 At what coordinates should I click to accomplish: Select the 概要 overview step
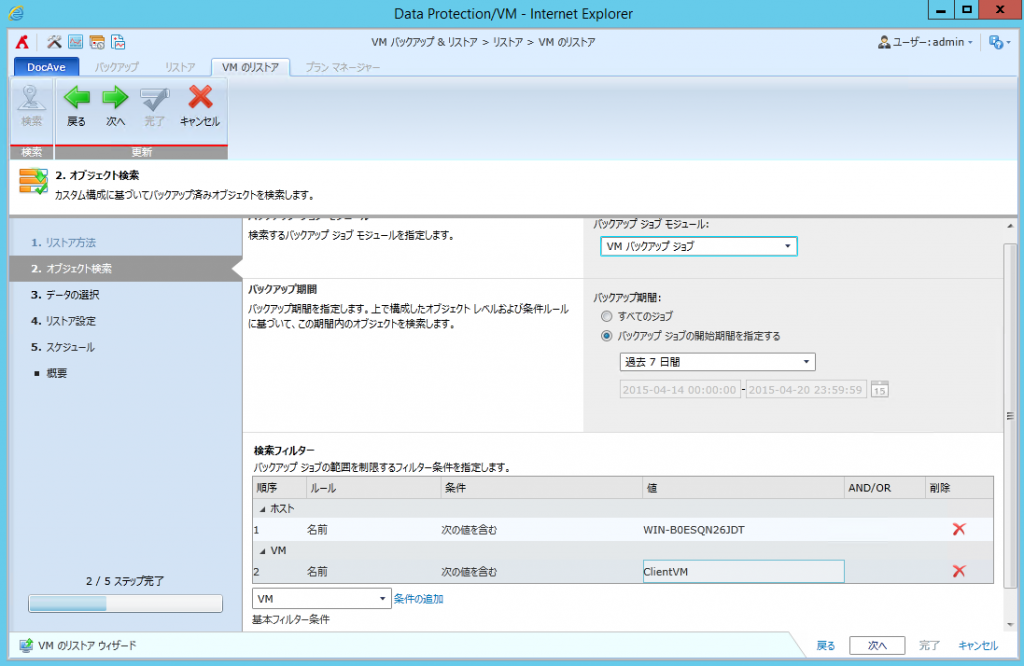coord(56,373)
